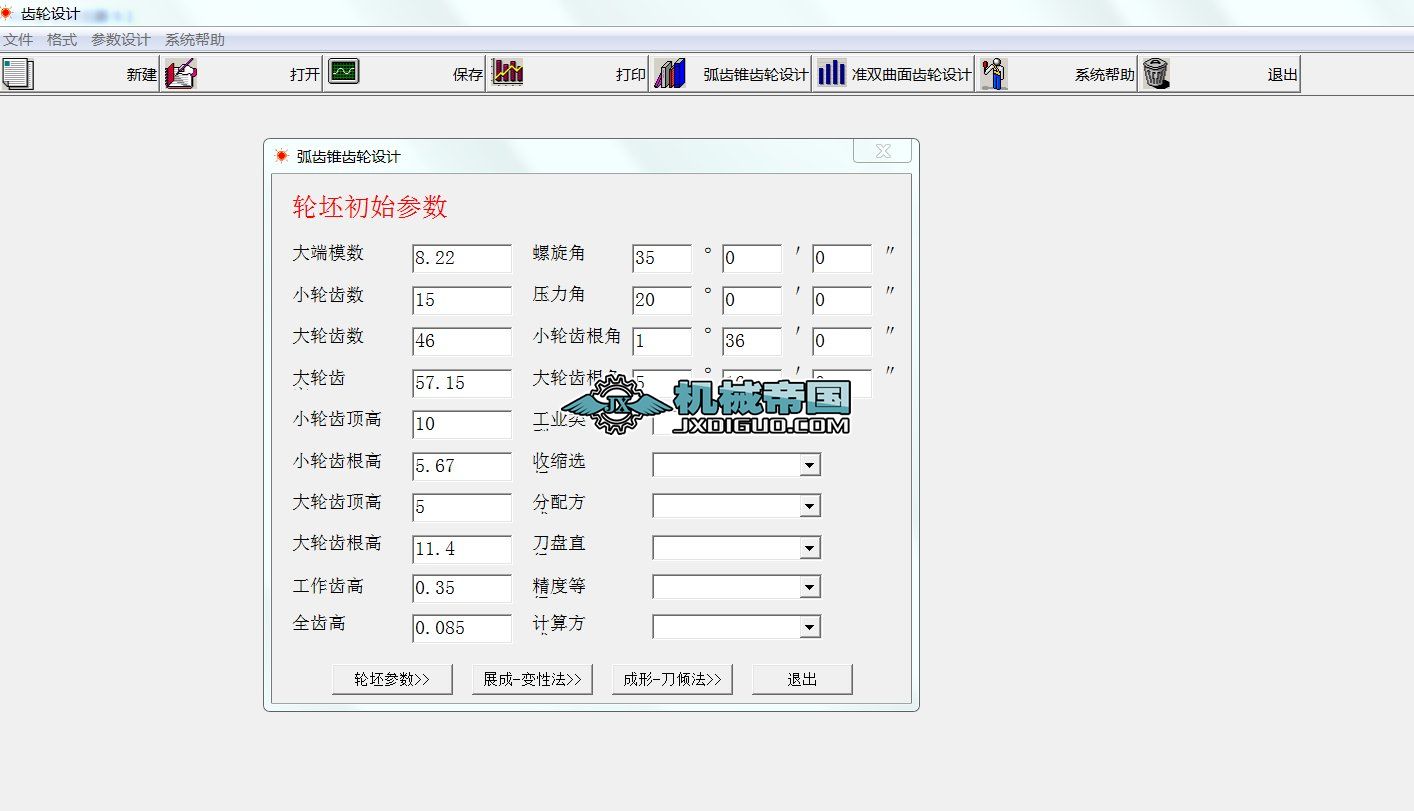1414x811 pixels.
Task: Click the 退出 (Exit) toolbar icon
Action: tap(1157, 73)
